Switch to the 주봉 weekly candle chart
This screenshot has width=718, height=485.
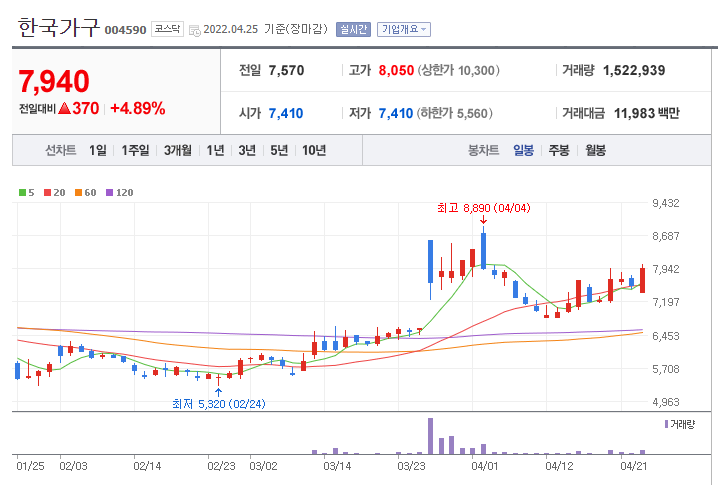559,150
